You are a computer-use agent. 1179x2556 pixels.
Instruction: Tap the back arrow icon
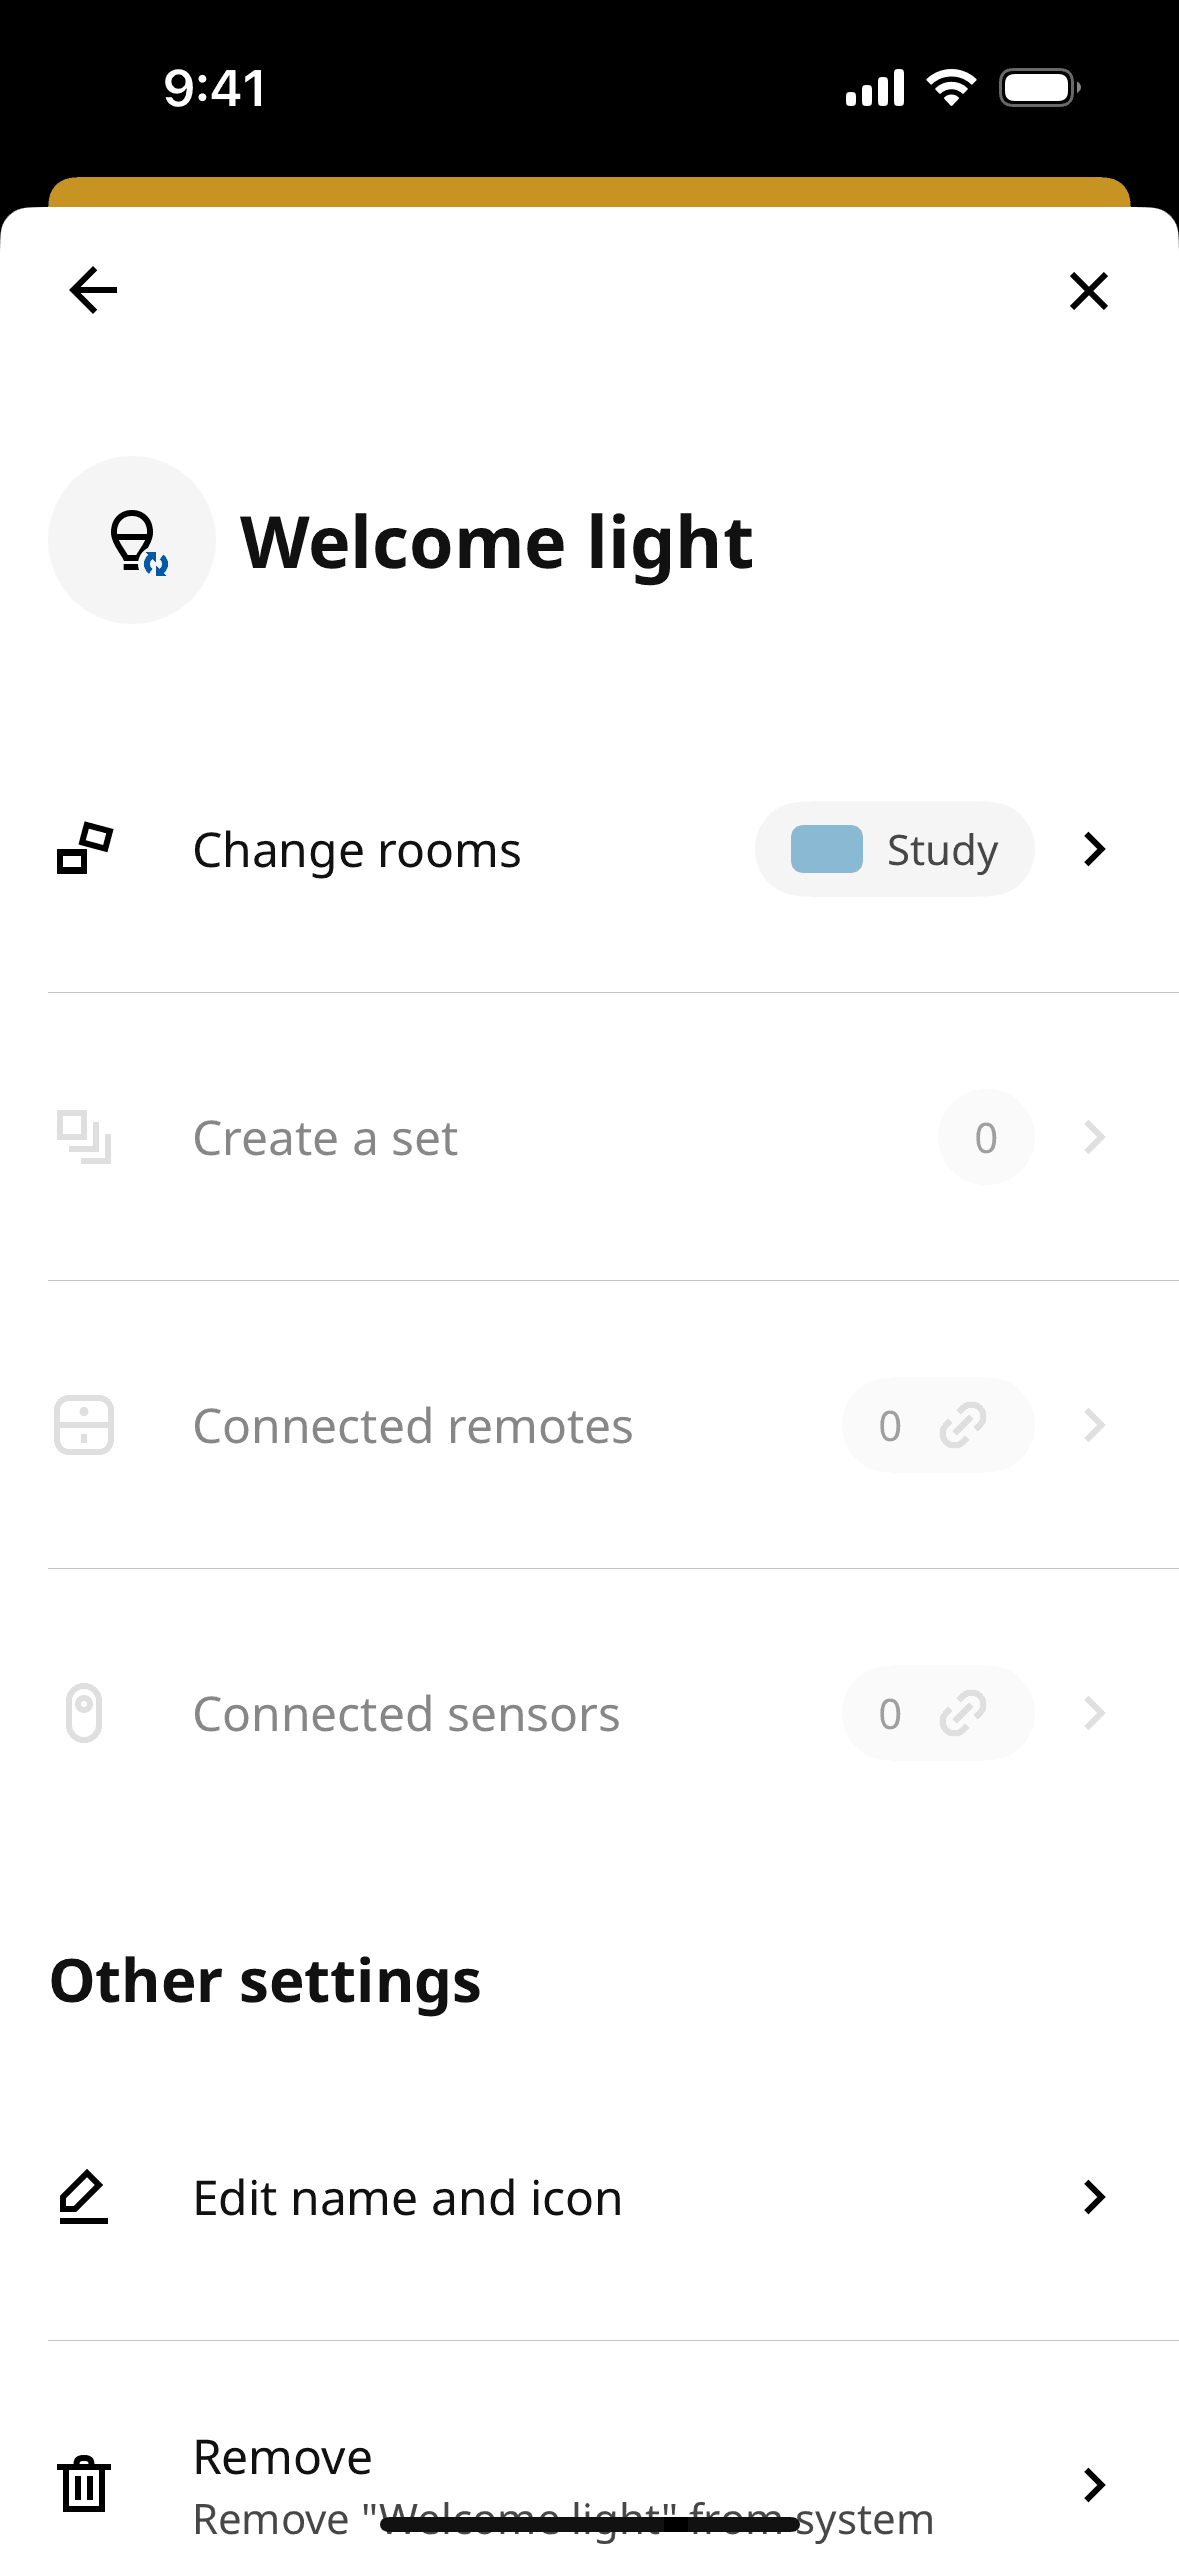tap(93, 291)
